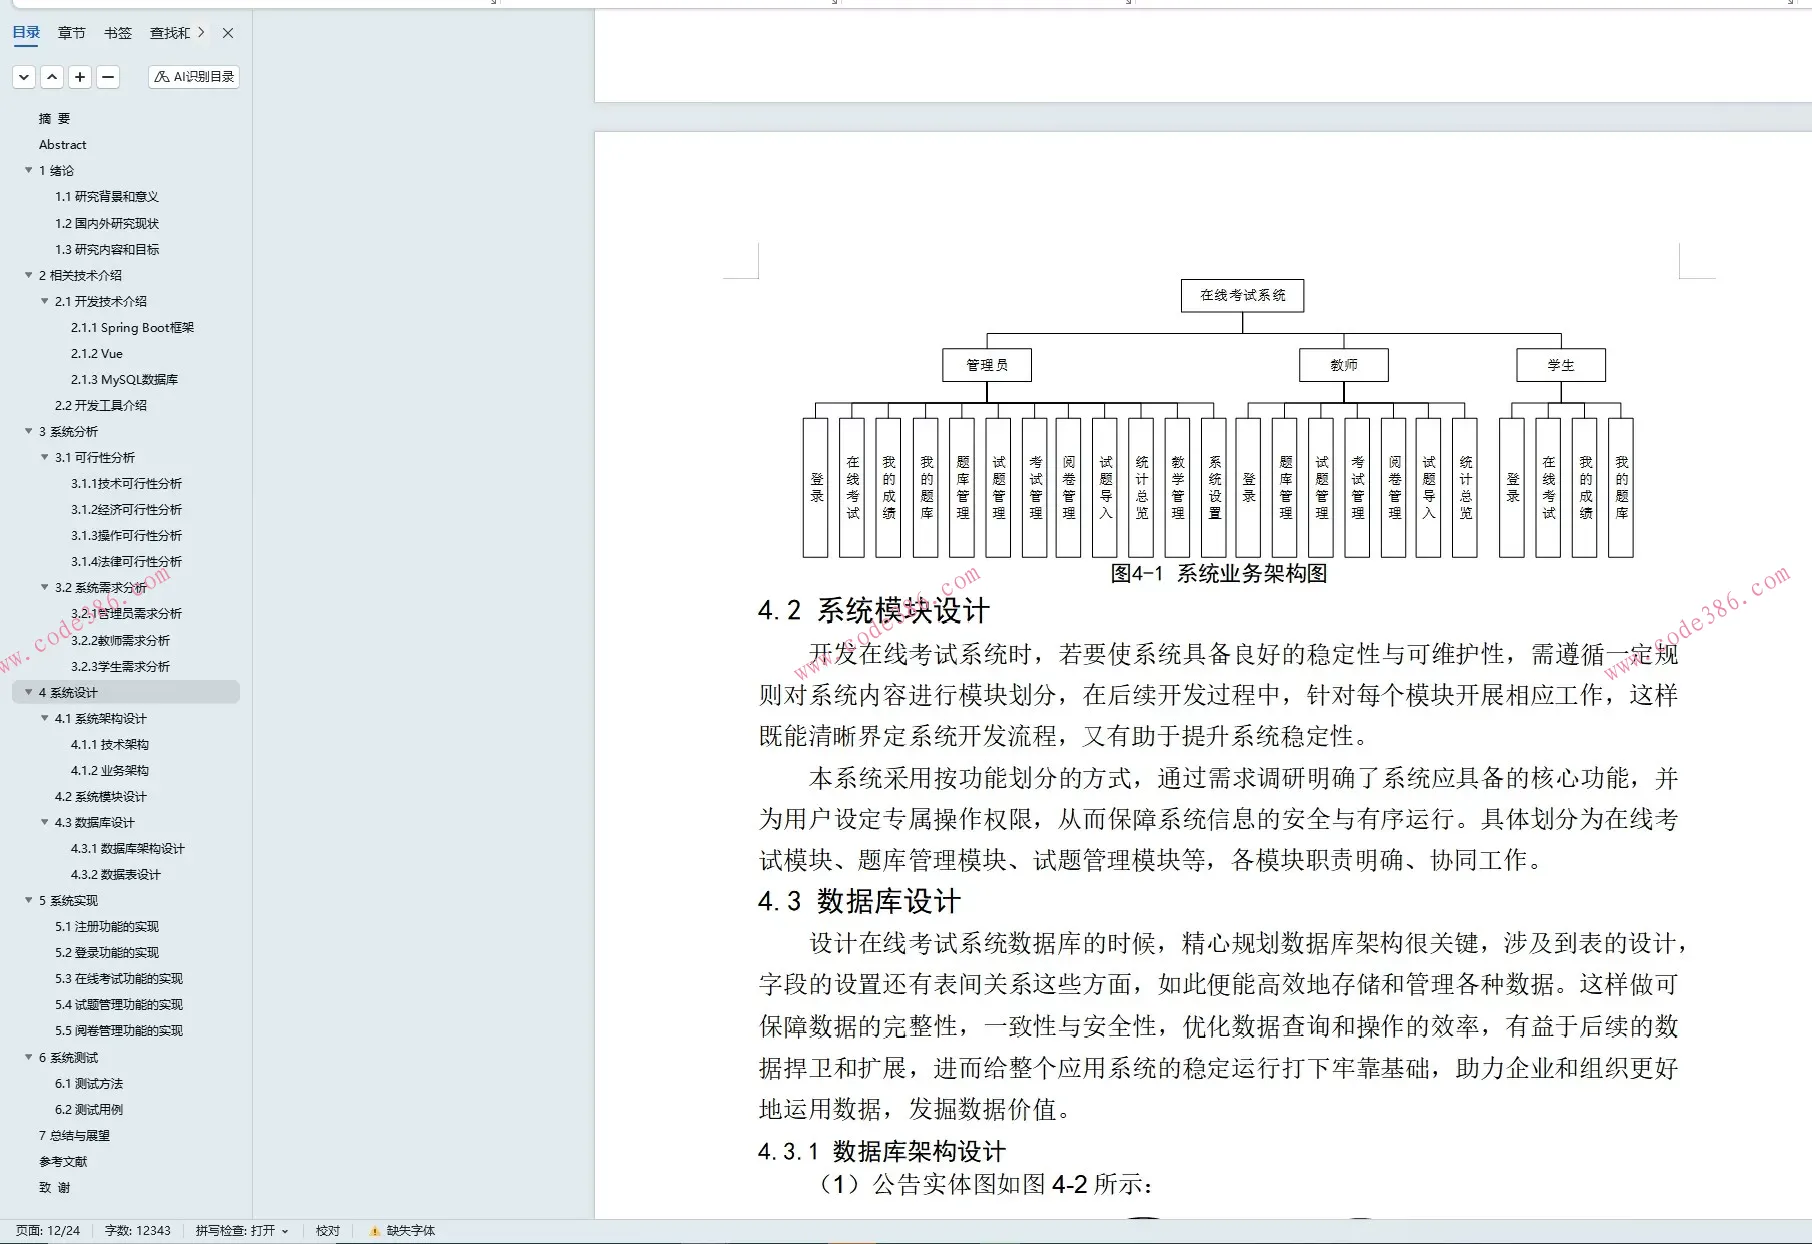Switch to the 章节 chapters tab
This screenshot has height=1244, width=1812.
coord(71,33)
